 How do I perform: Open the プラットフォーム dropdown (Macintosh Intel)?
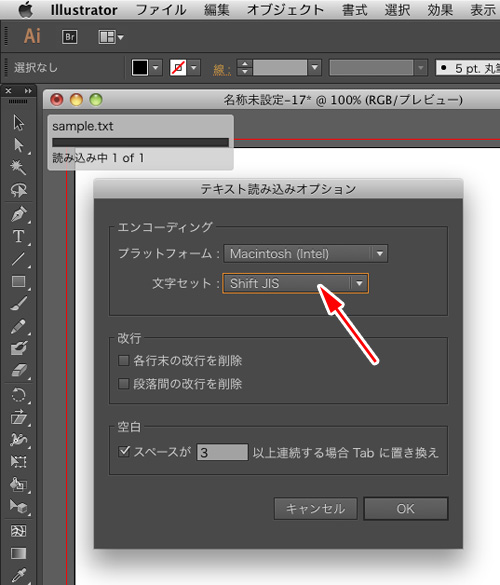[x=306, y=254]
